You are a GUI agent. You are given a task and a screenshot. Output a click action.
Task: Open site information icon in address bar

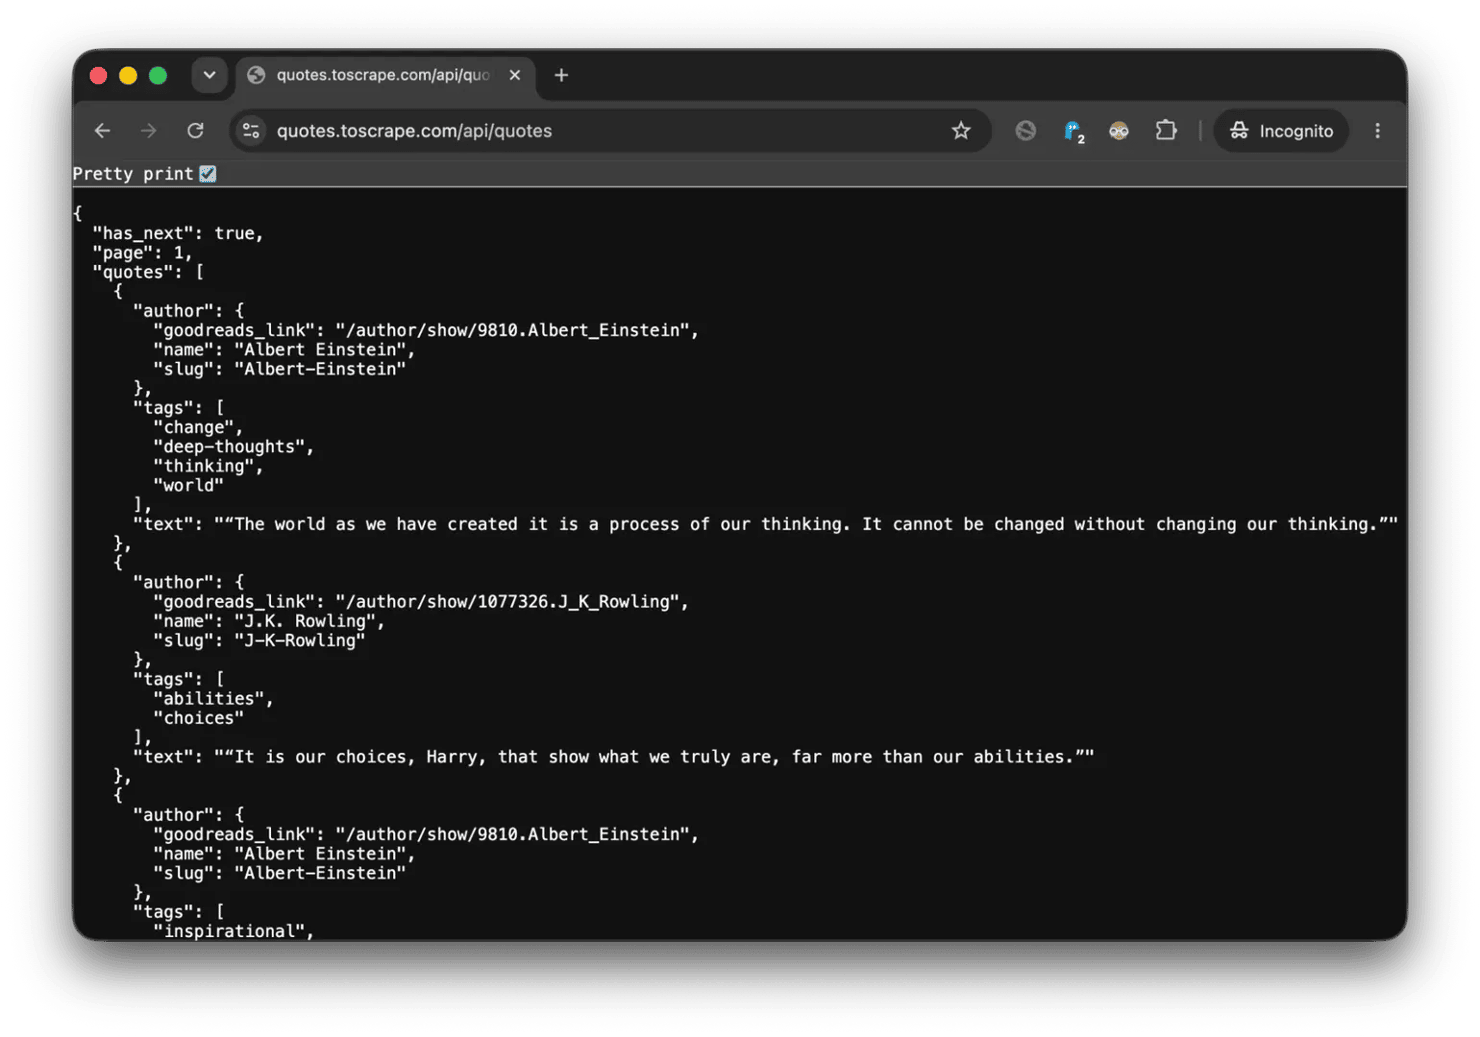252,131
